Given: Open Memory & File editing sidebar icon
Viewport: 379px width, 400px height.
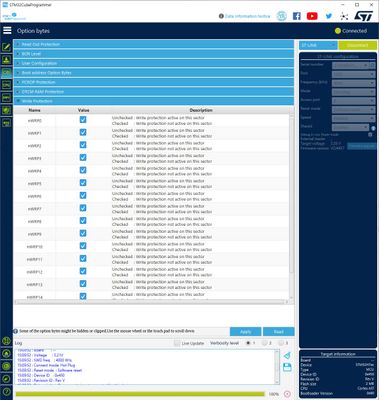Looking at the screenshot, I should (6, 47).
